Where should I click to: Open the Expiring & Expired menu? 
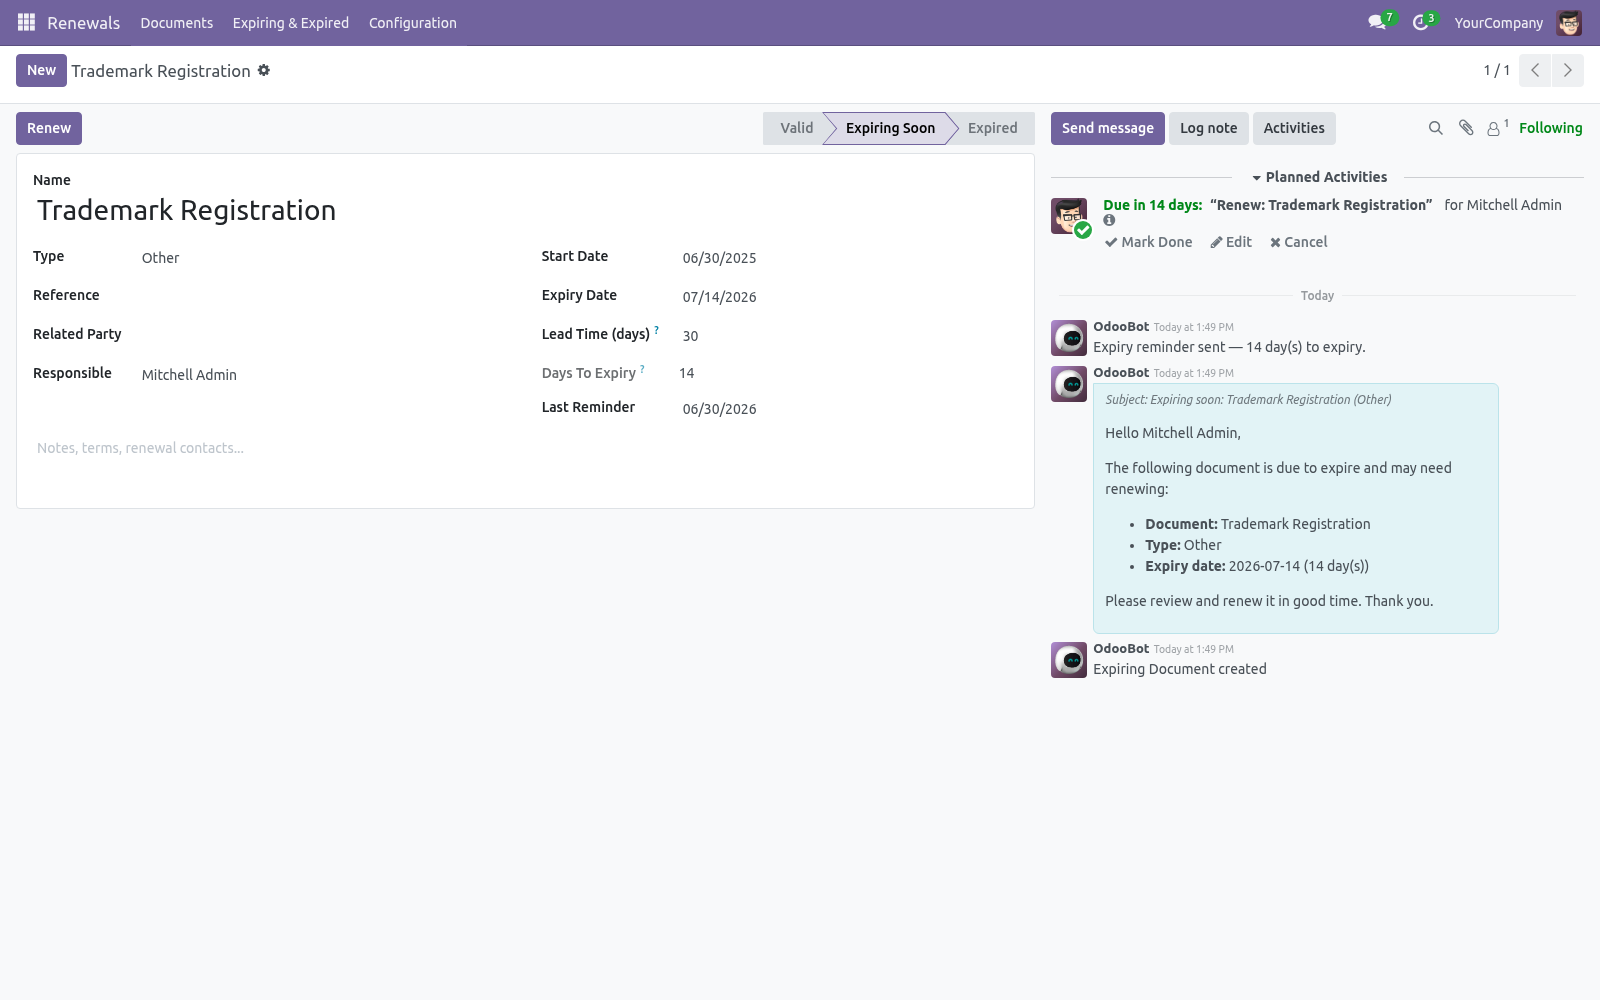(291, 23)
